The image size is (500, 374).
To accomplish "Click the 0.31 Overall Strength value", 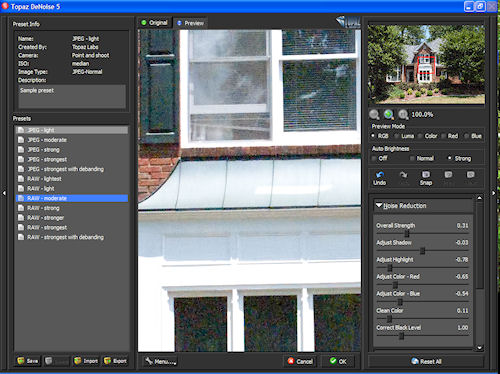I will tap(462, 226).
